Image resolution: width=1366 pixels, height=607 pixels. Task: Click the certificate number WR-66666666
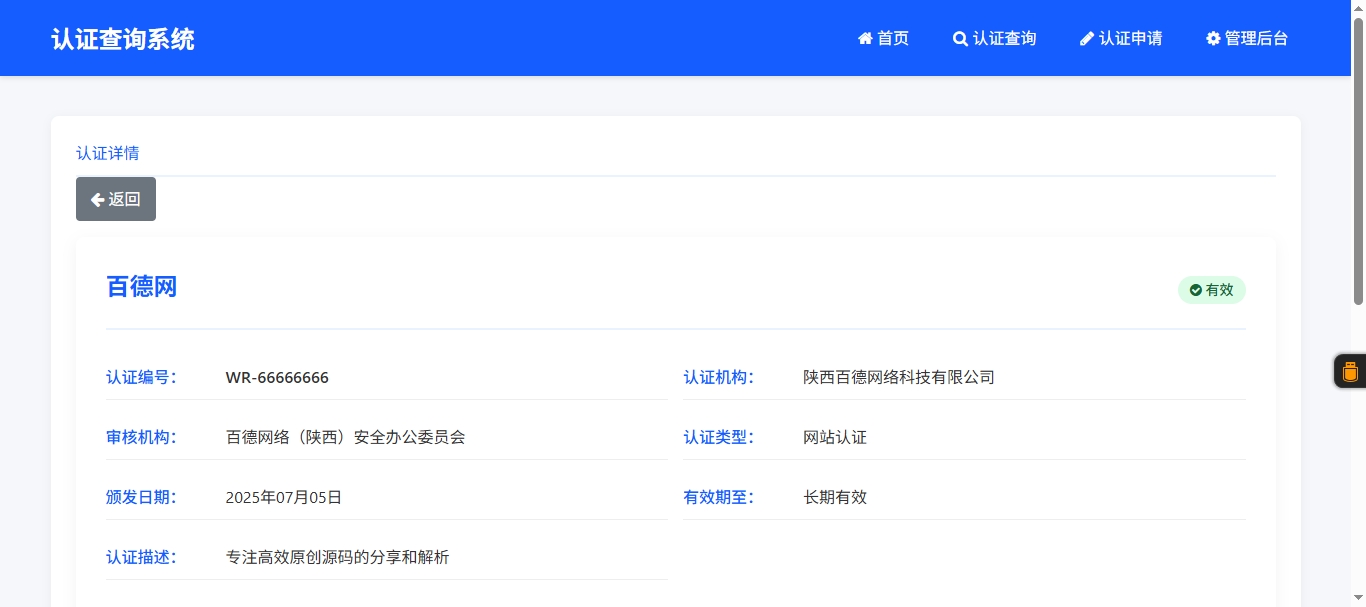point(277,377)
